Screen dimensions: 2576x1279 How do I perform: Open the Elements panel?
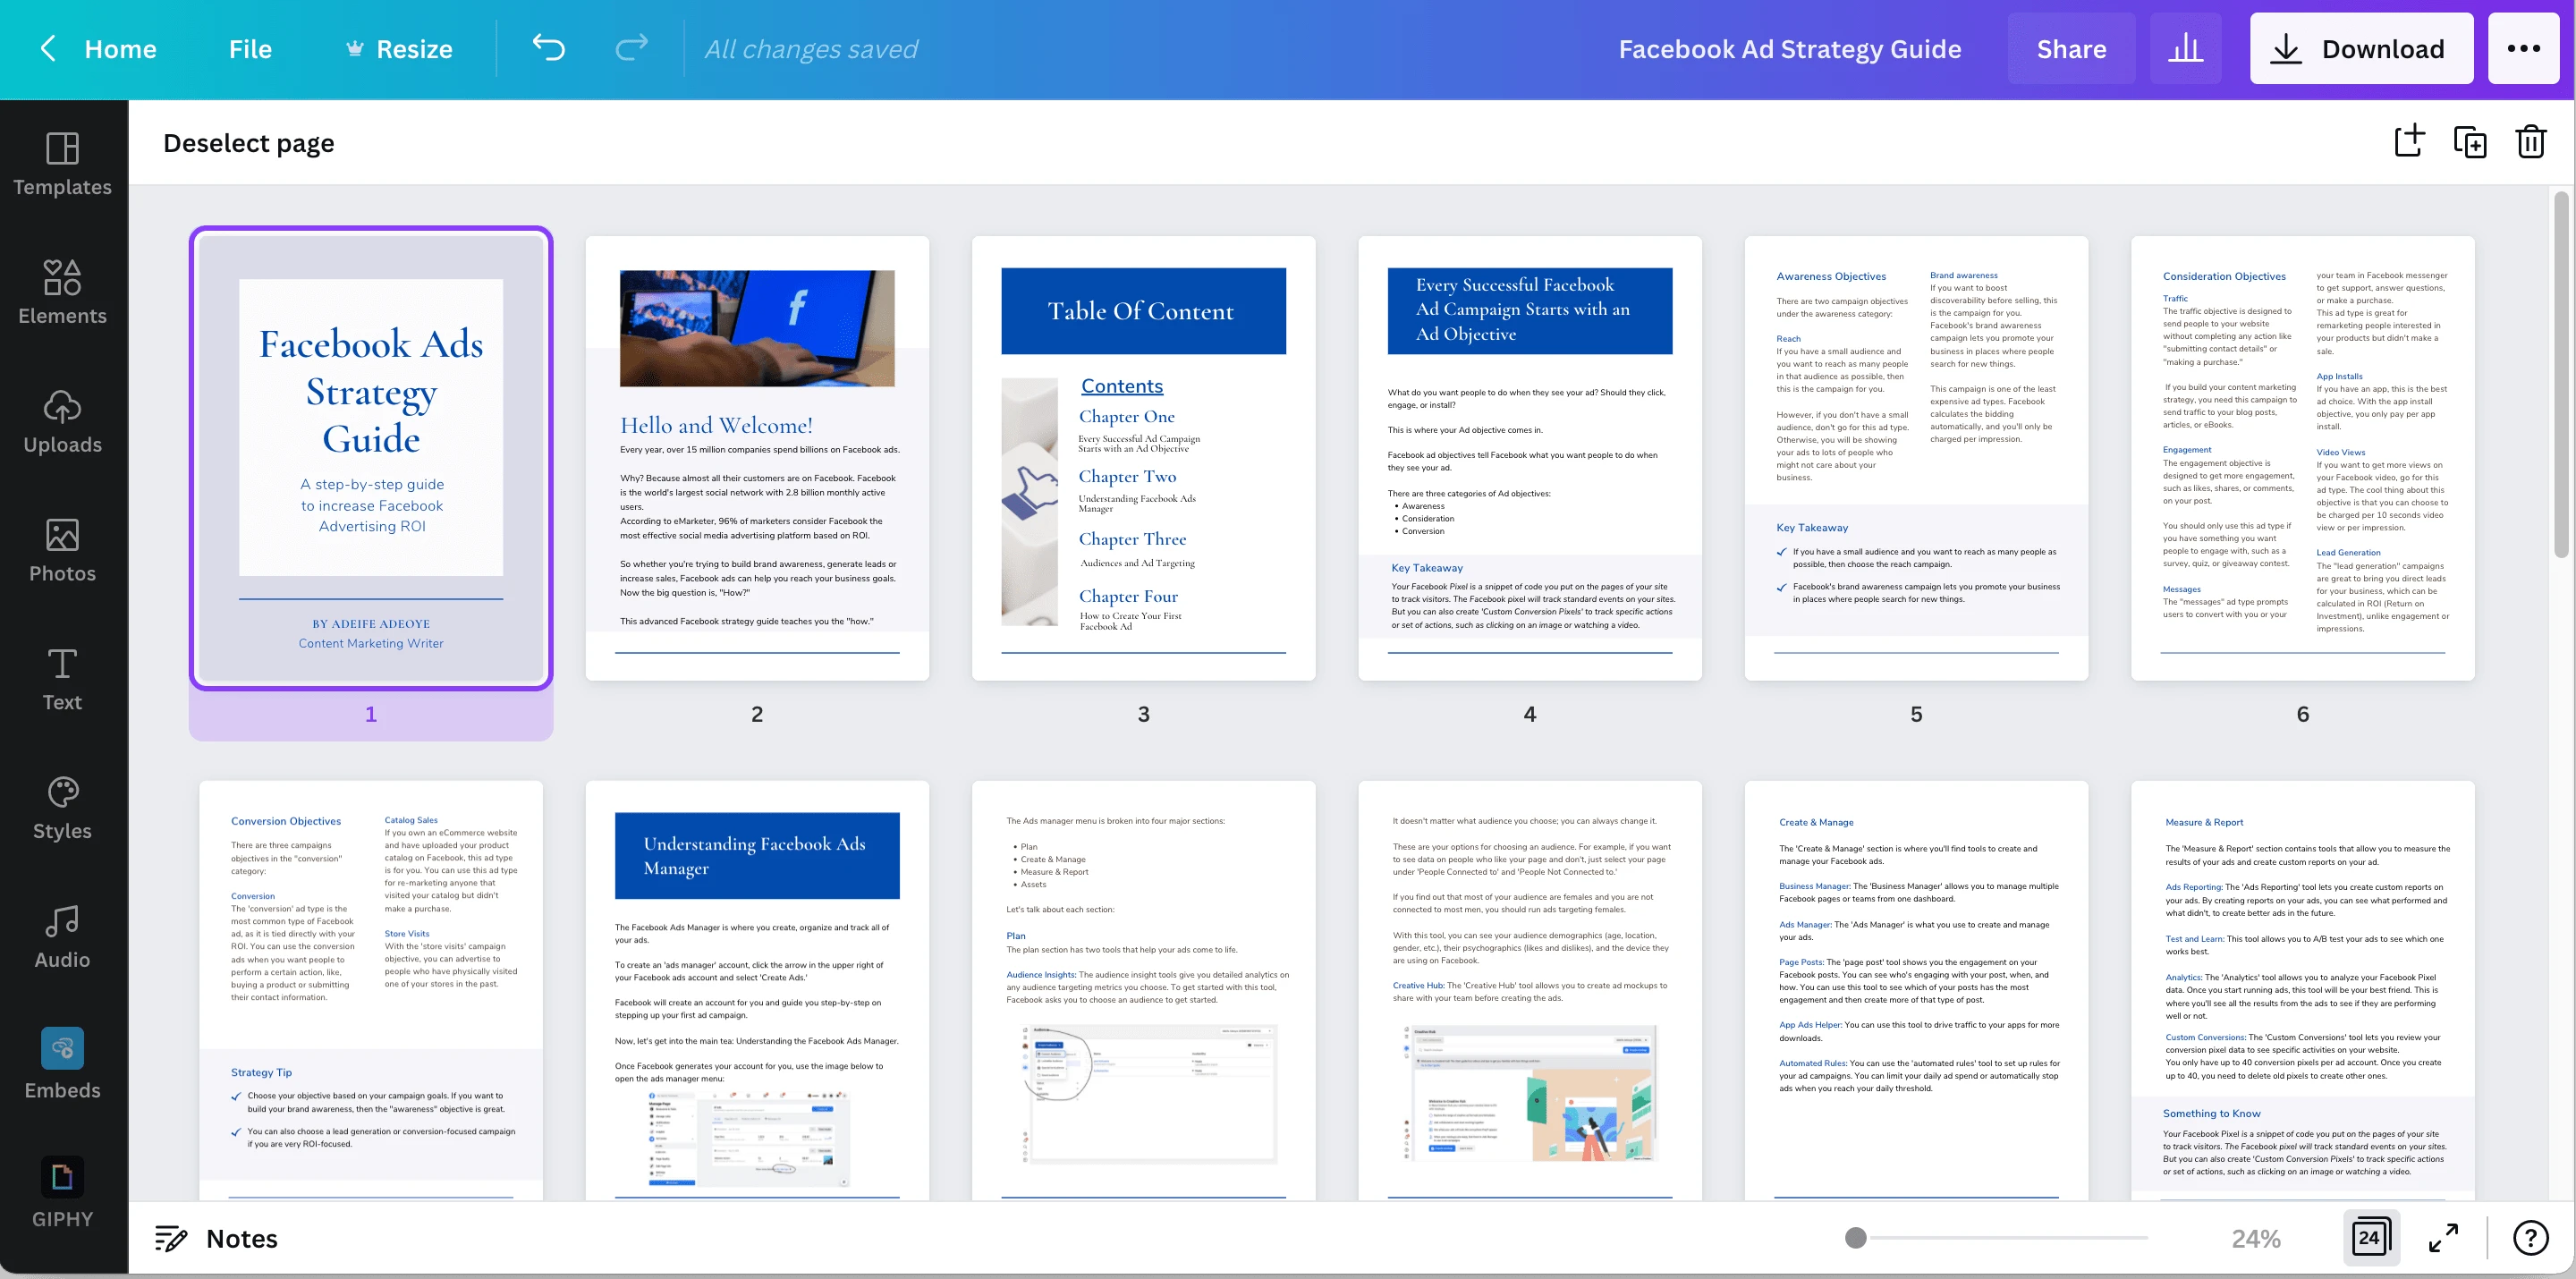pos(62,292)
